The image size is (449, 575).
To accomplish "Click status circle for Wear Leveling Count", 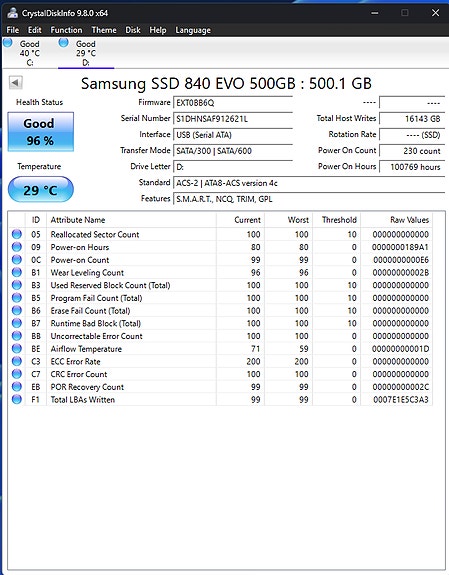I will (x=17, y=272).
